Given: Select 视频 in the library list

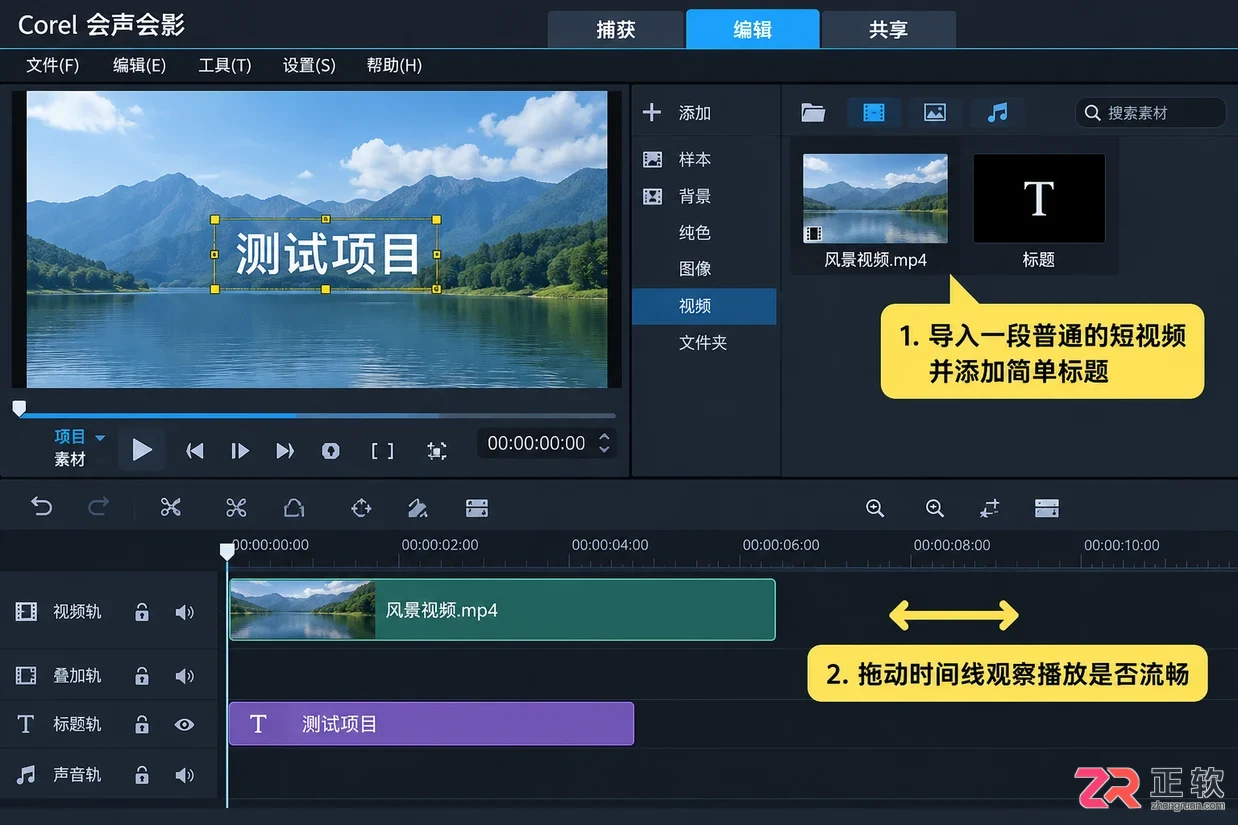Looking at the screenshot, I should [704, 306].
